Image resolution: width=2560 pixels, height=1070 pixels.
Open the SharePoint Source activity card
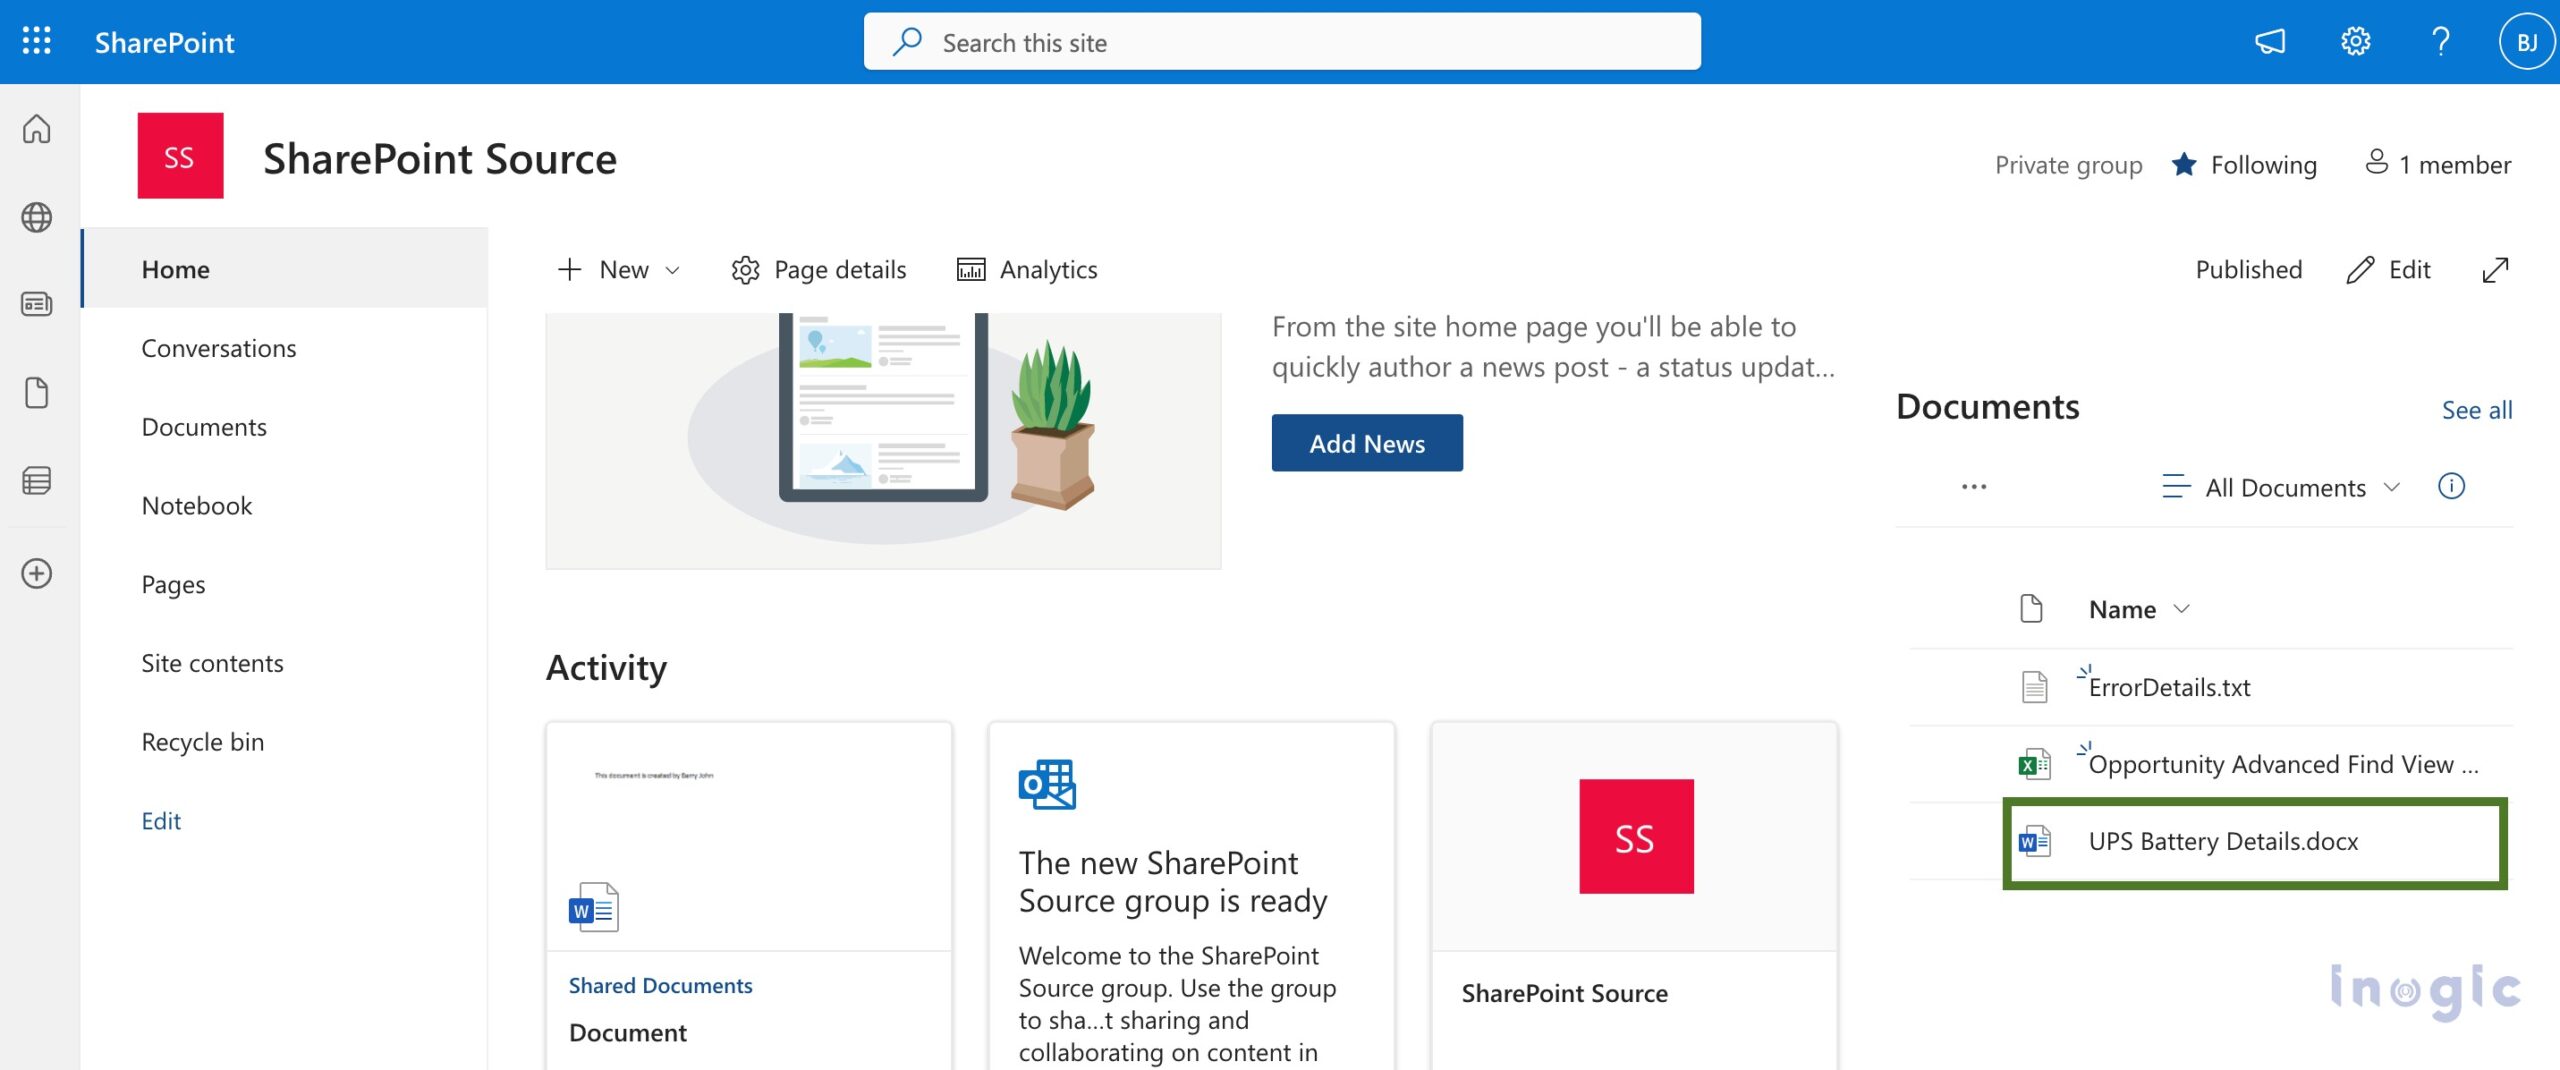[1634, 895]
